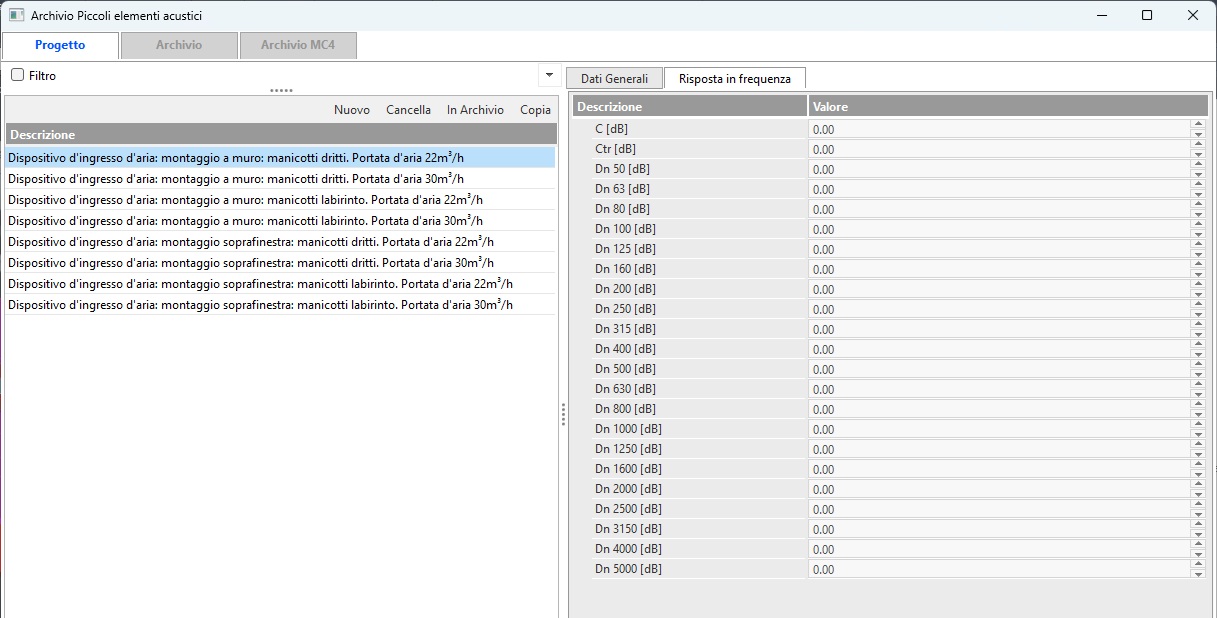This screenshot has height=618, width=1217.
Task: Click the Nuovo button
Action: 351,110
